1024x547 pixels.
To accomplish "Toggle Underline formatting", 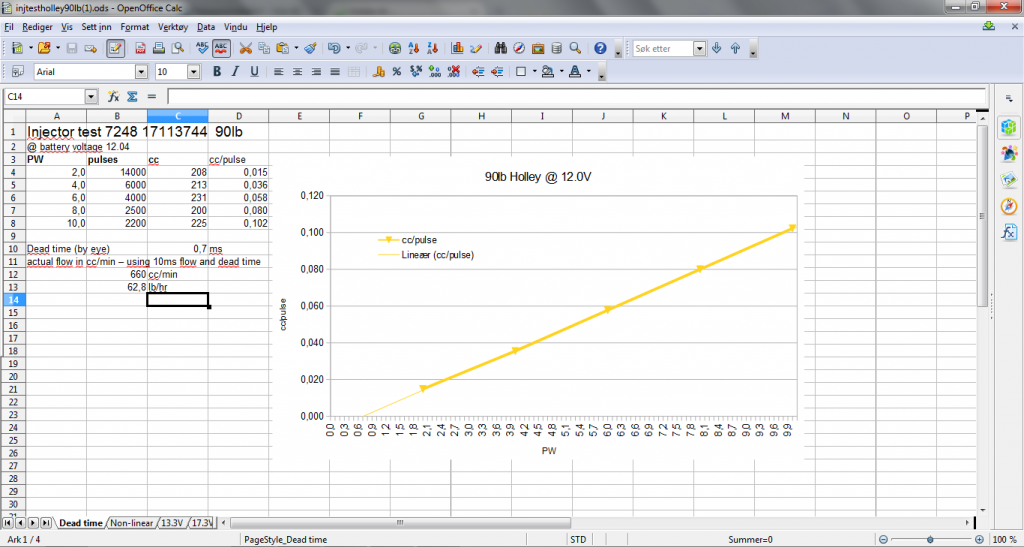I will coord(254,72).
